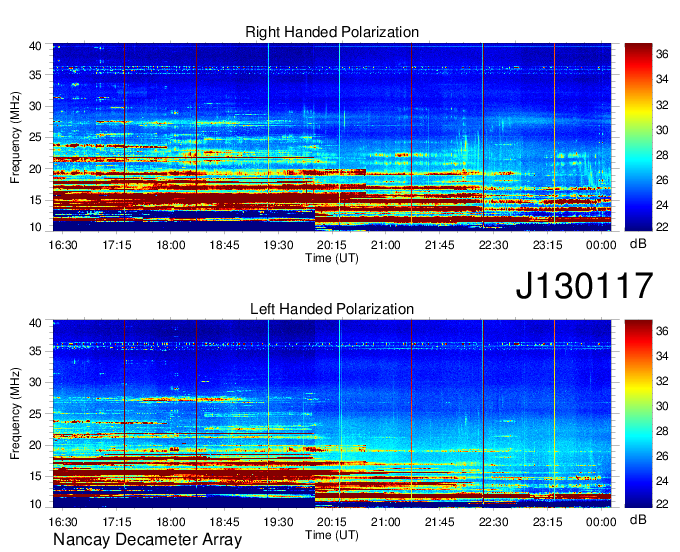680x552 pixels.
Task: Click the "20:15" tick on top time axis
Action: pos(332,245)
